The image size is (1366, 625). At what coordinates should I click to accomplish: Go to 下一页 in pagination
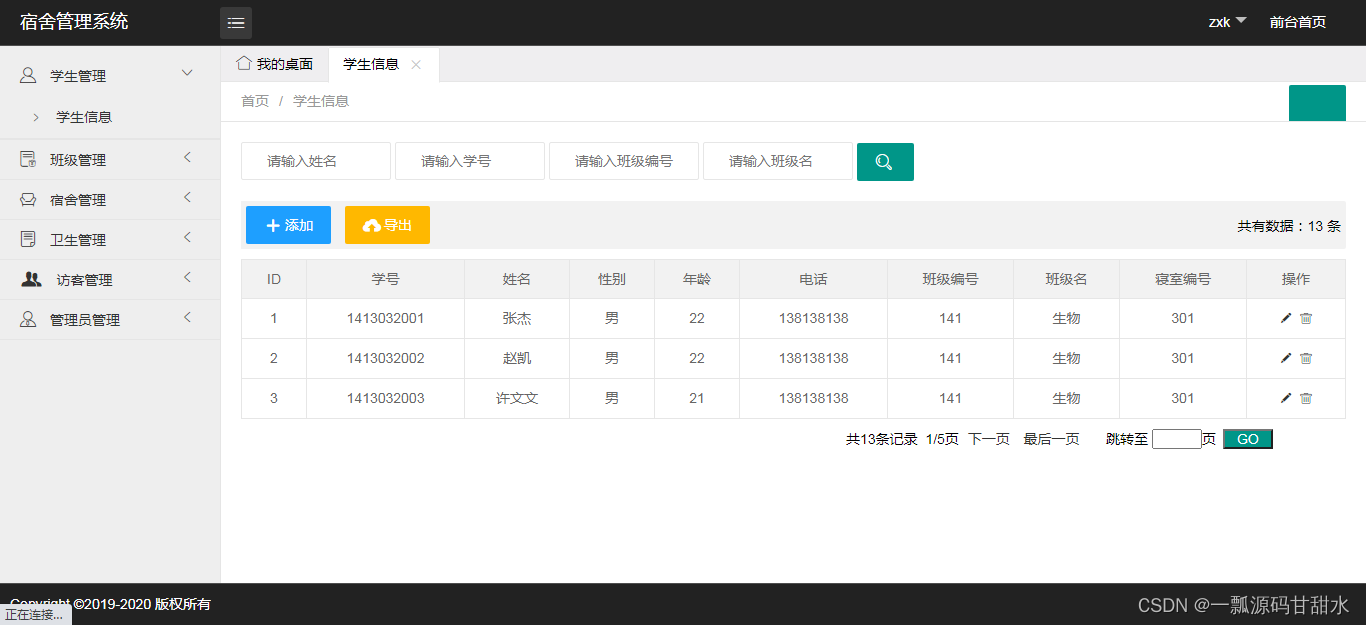[x=988, y=438]
